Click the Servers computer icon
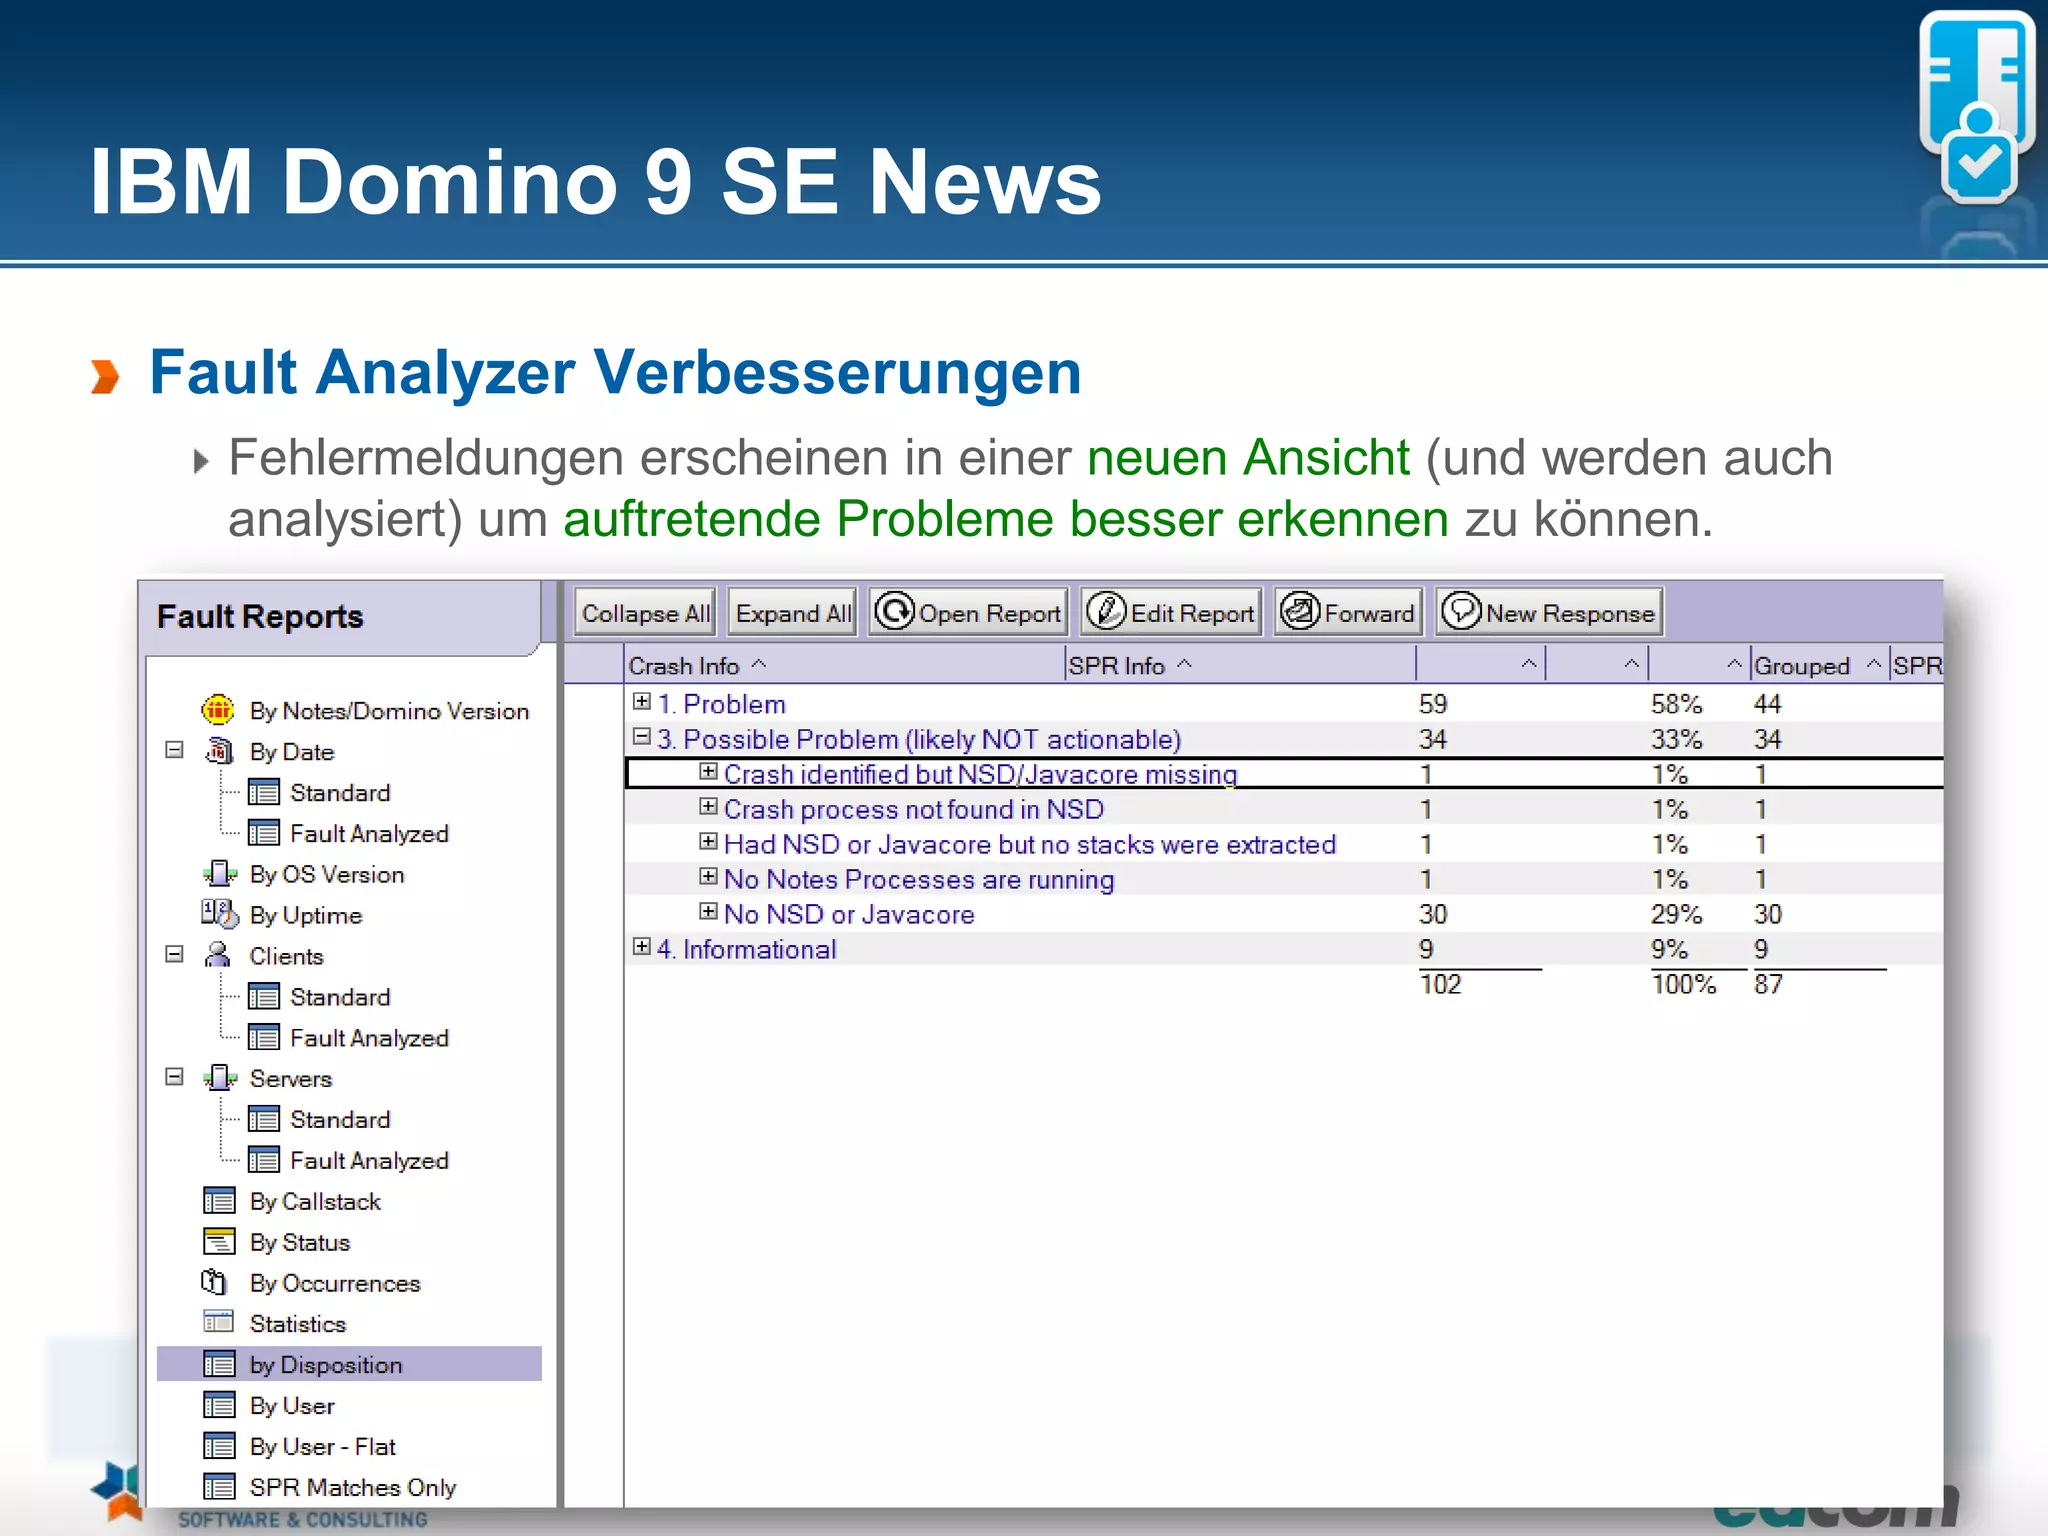Screen dimensions: 2048x1536 (x=219, y=1078)
